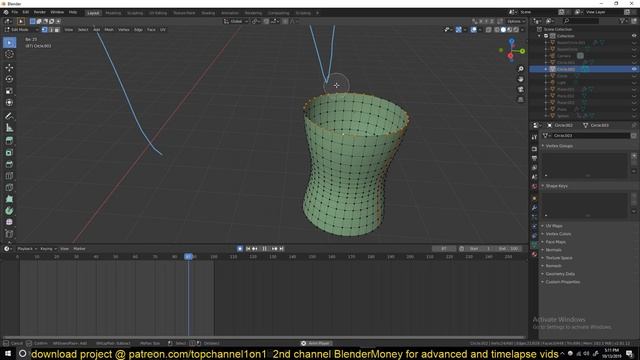Open the Active Tool properties tab icon

(534, 138)
